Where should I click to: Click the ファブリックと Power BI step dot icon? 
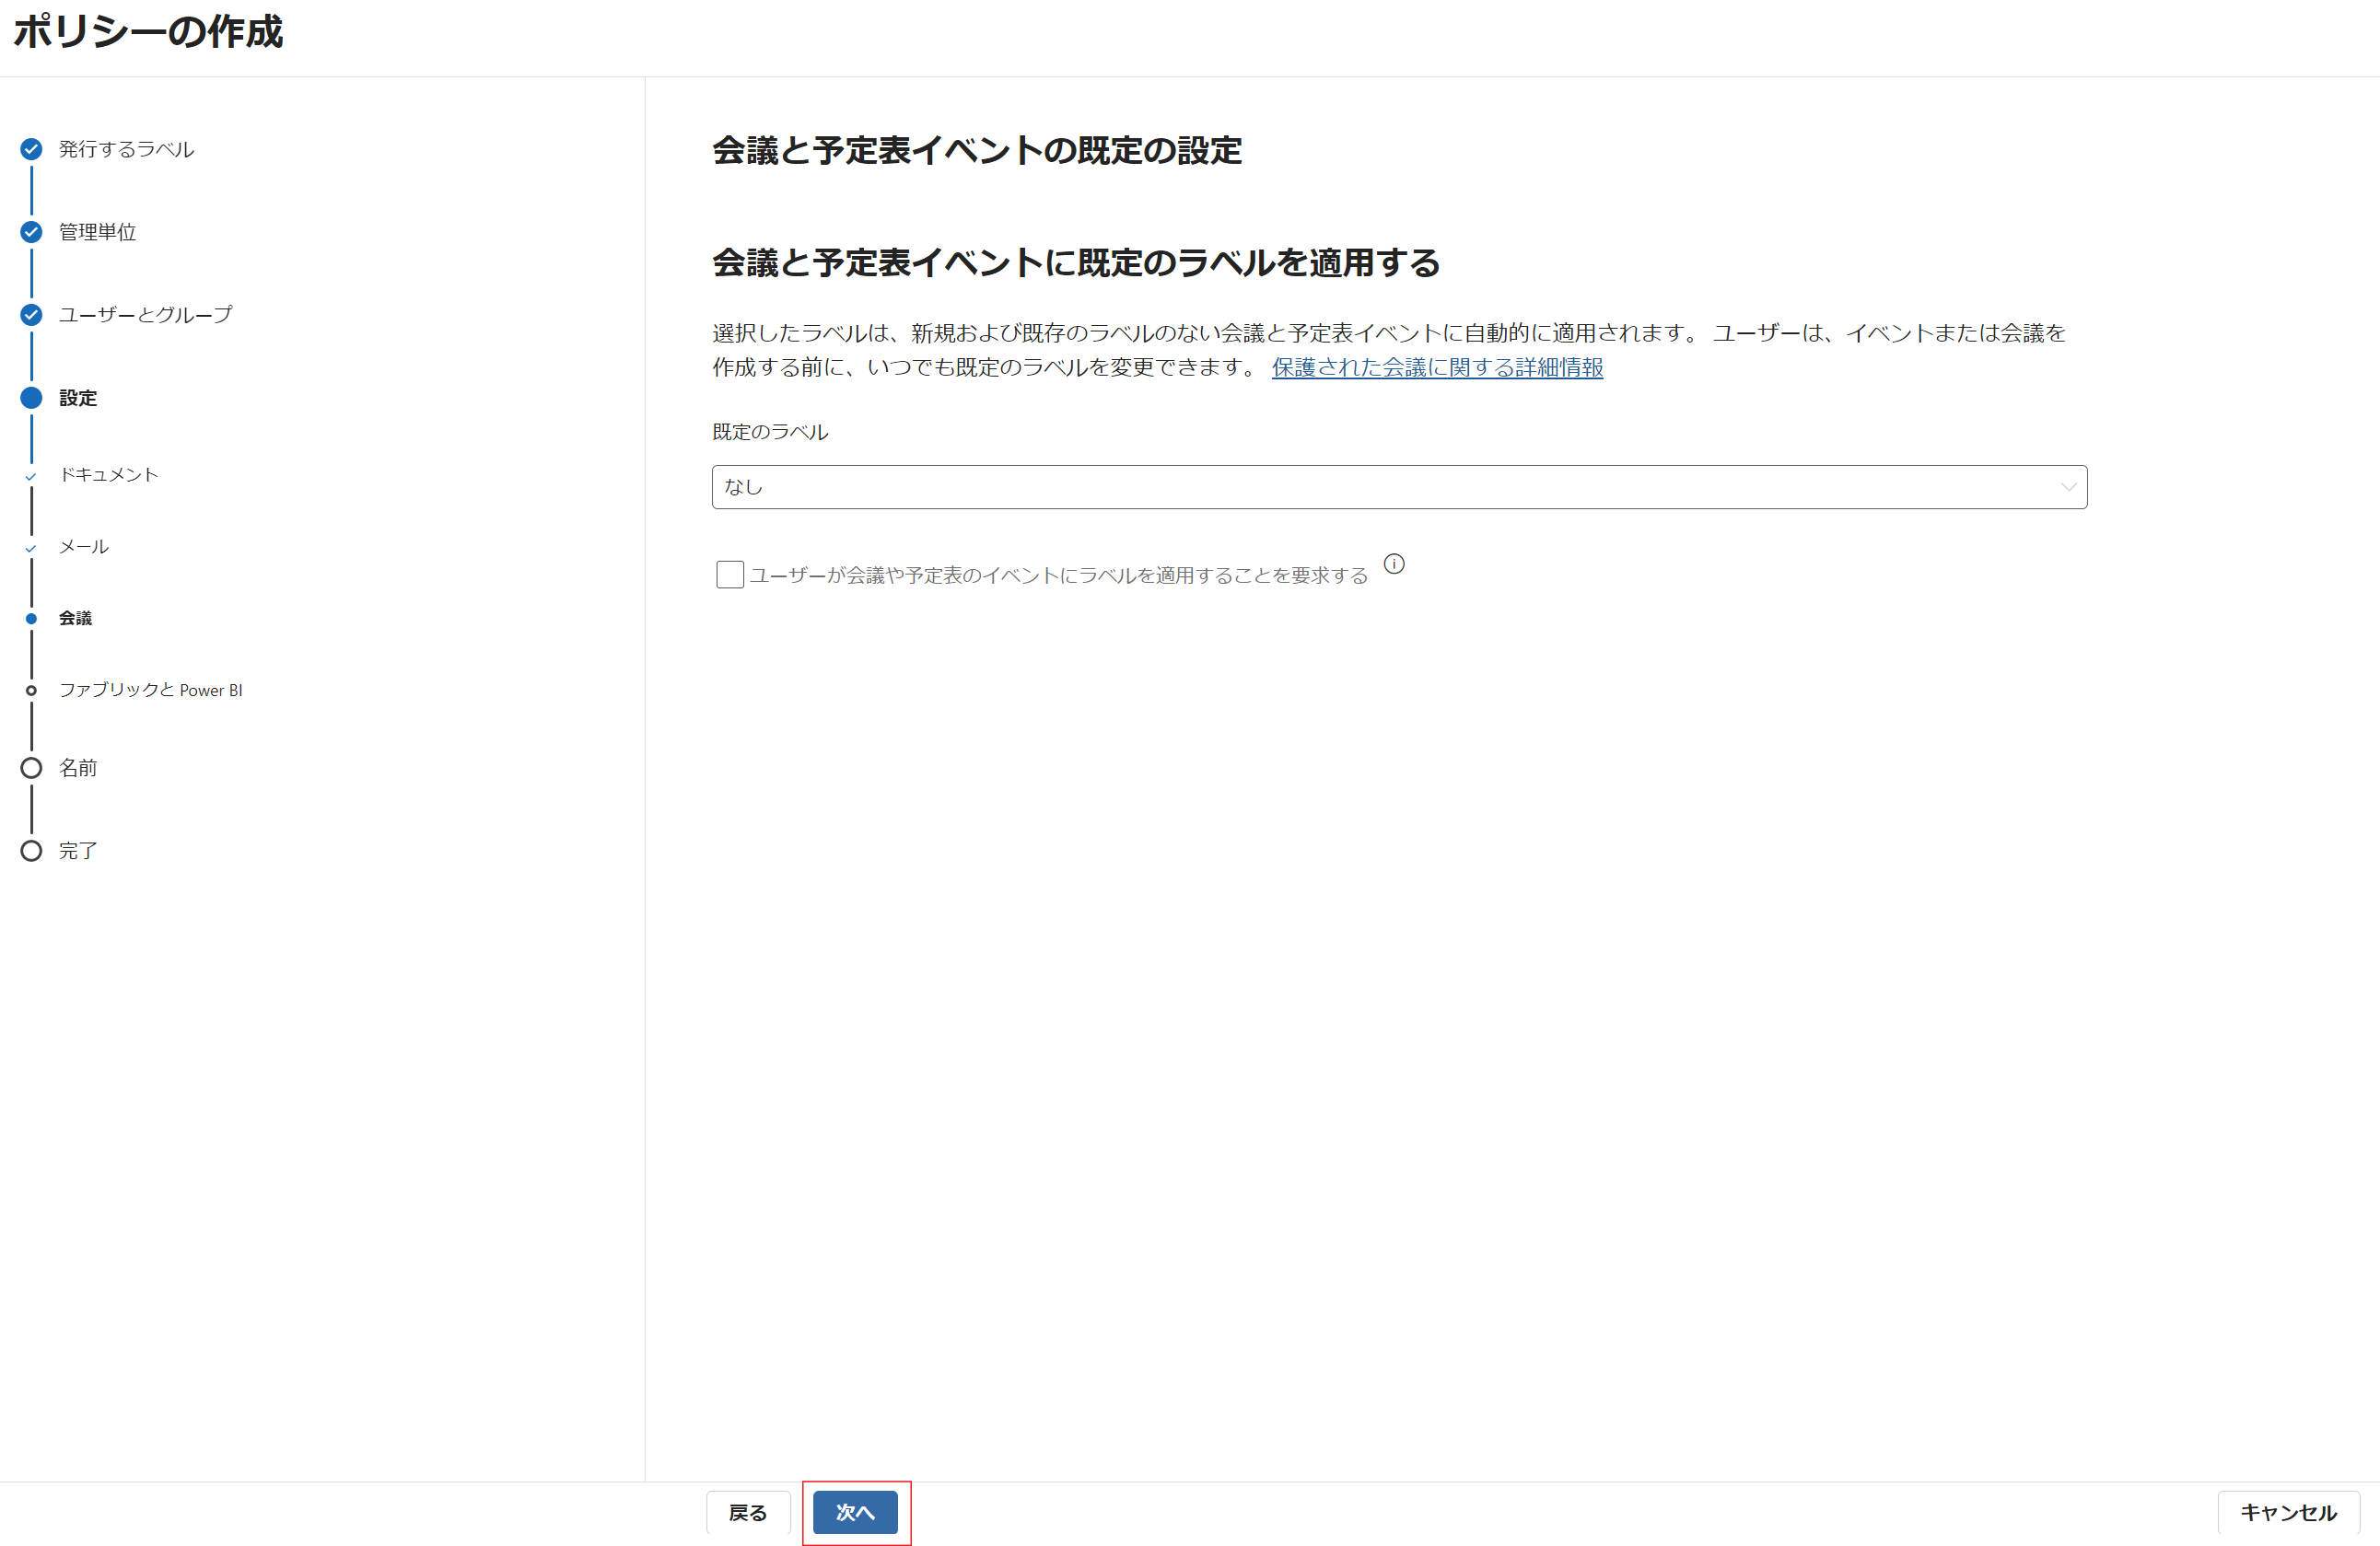coord(31,691)
